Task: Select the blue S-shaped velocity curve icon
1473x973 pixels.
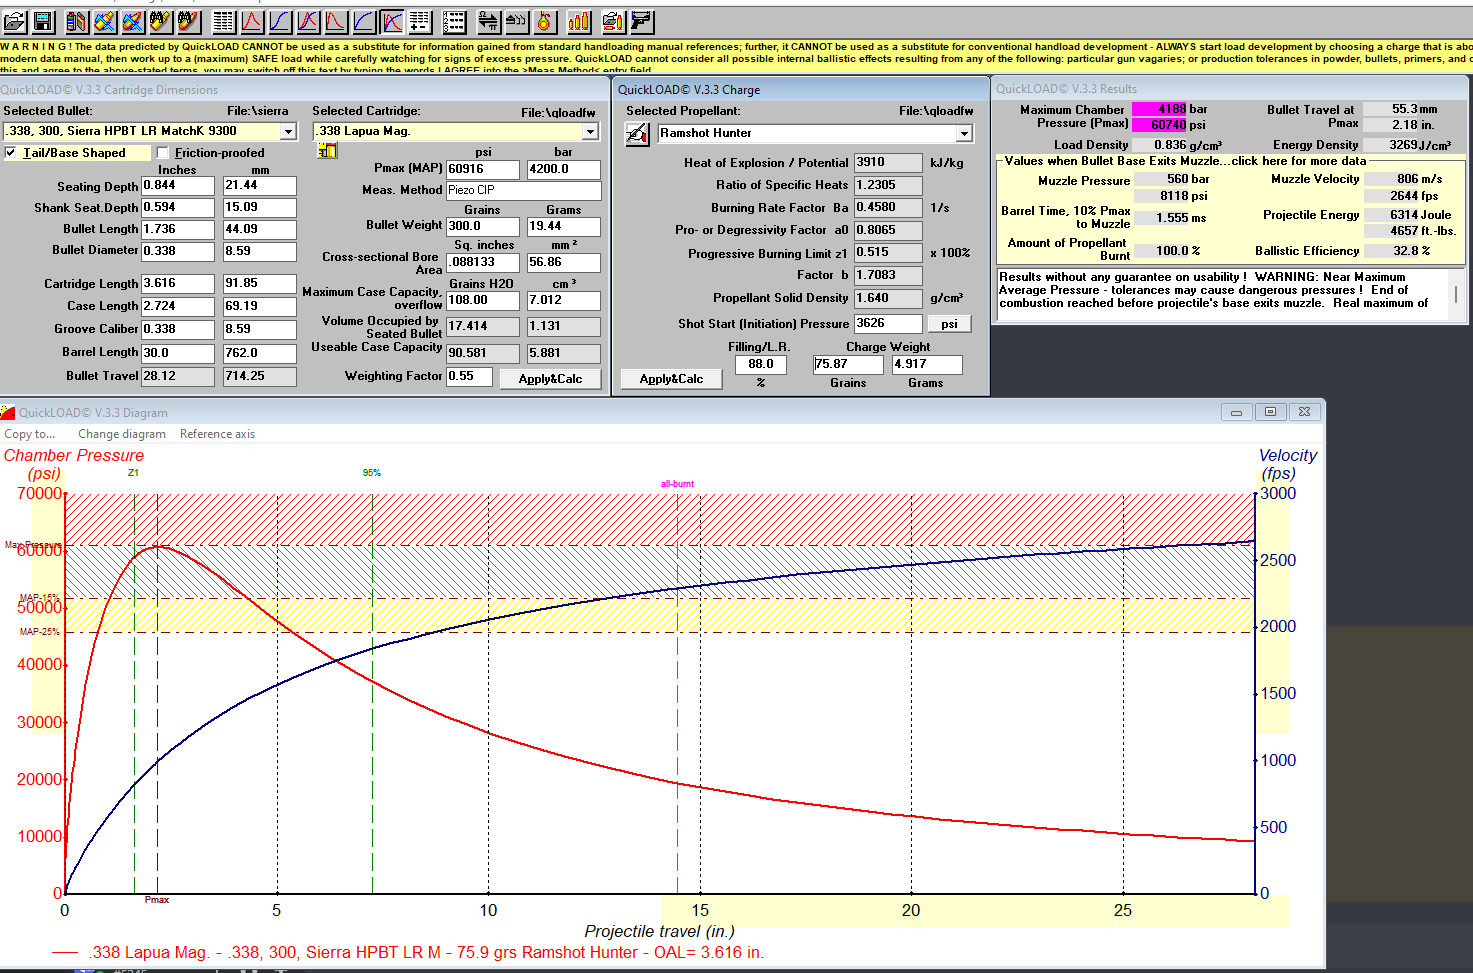Action: pyautogui.click(x=279, y=21)
